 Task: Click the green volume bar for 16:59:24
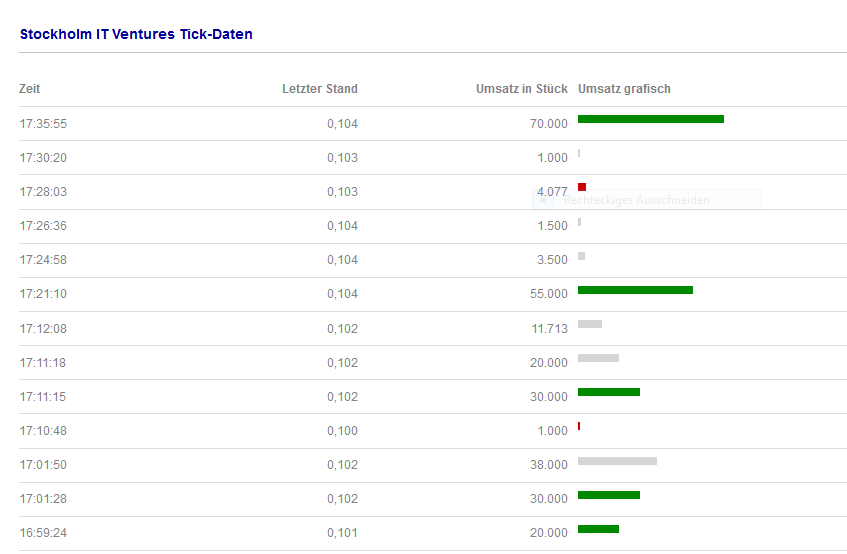599,529
